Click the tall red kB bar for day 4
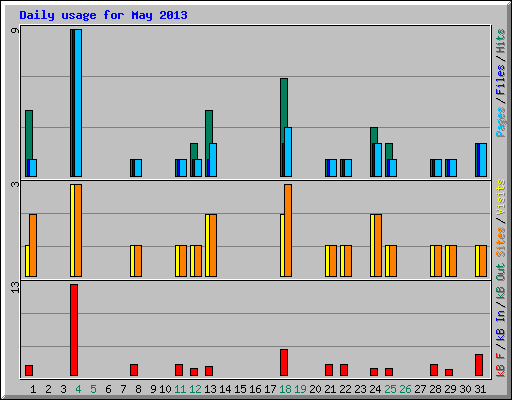The width and height of the screenshot is (512, 400). coord(74,330)
